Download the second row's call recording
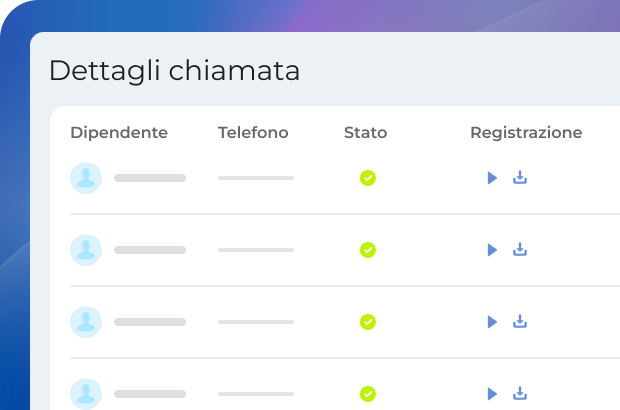Screen dimensions: 620x410 (x=520, y=250)
